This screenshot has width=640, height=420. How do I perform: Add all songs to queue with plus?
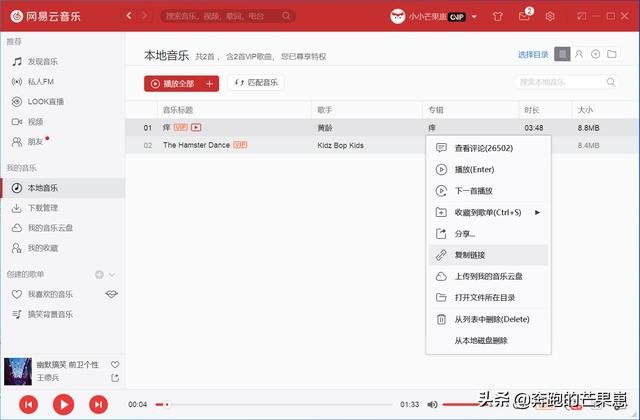tap(210, 84)
